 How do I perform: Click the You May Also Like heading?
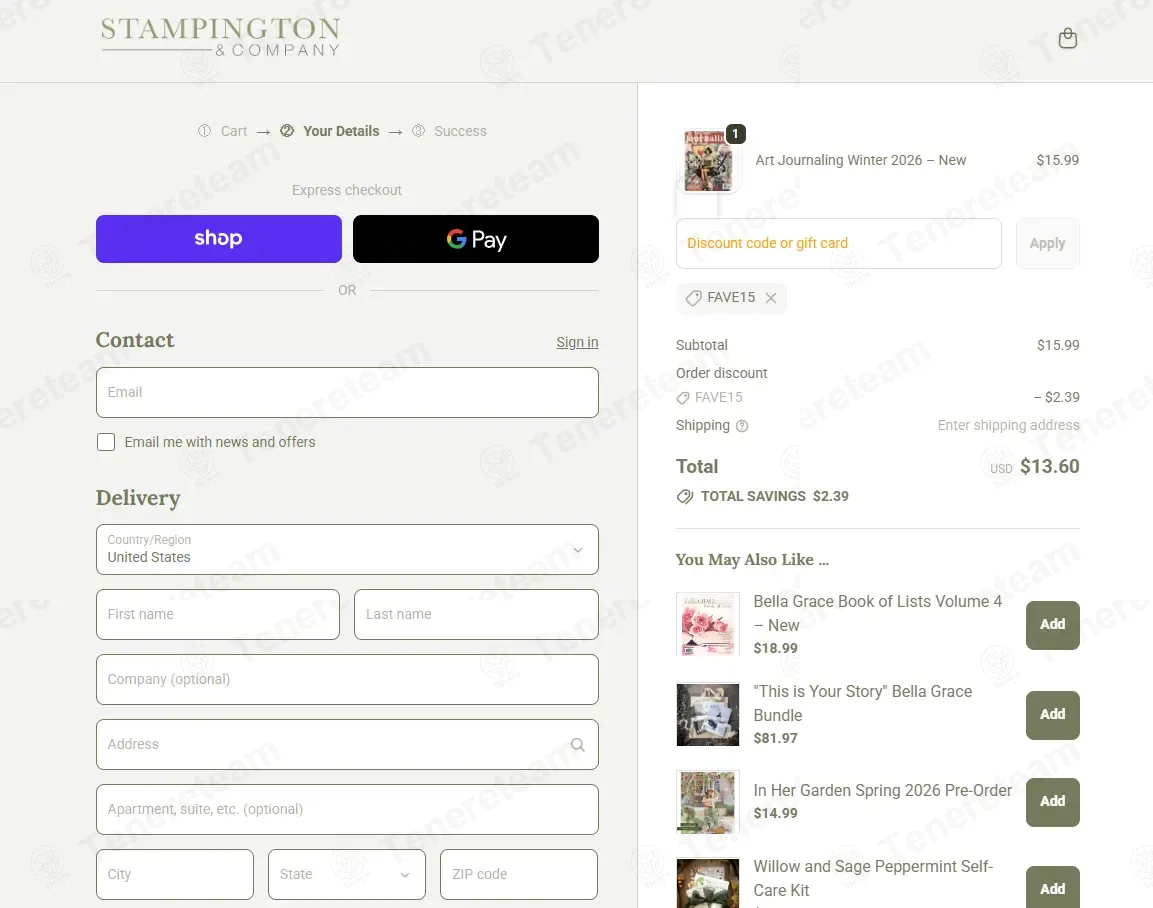point(752,560)
